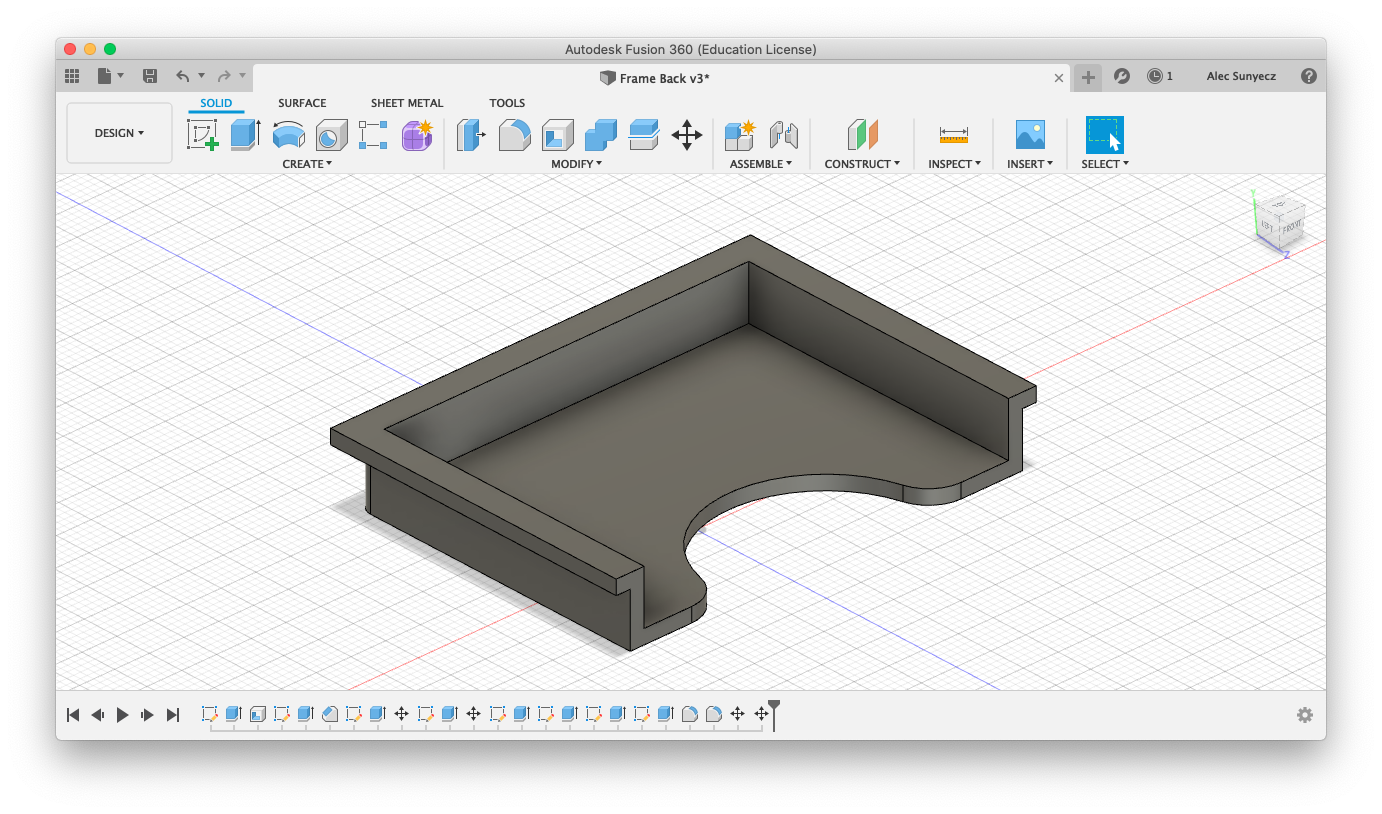Screen dimensions: 1382x814
Task: Open the DESIGN workspace dropdown
Action: [x=119, y=133]
